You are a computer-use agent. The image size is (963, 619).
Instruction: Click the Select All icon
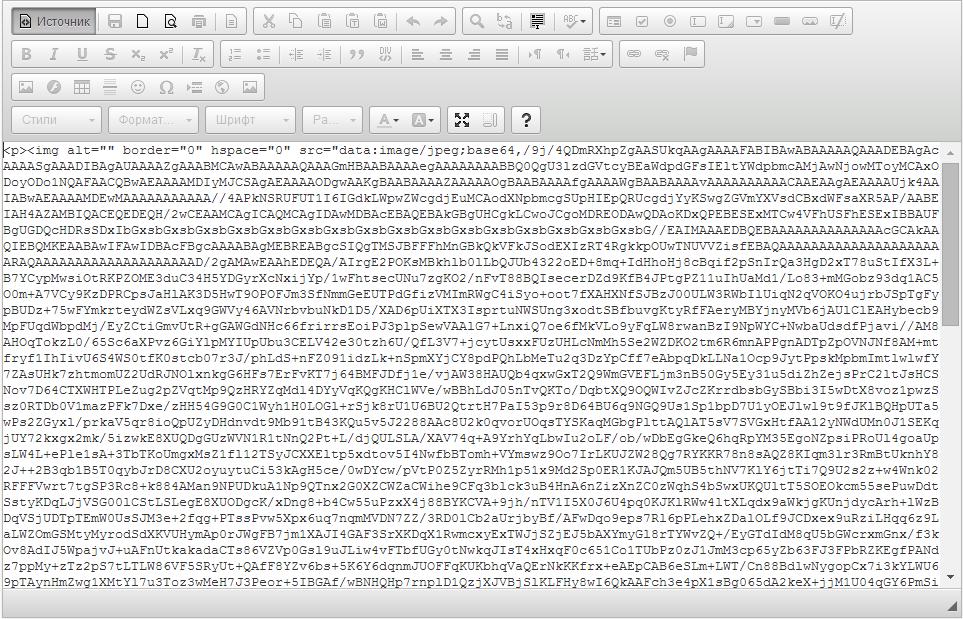coord(537,21)
